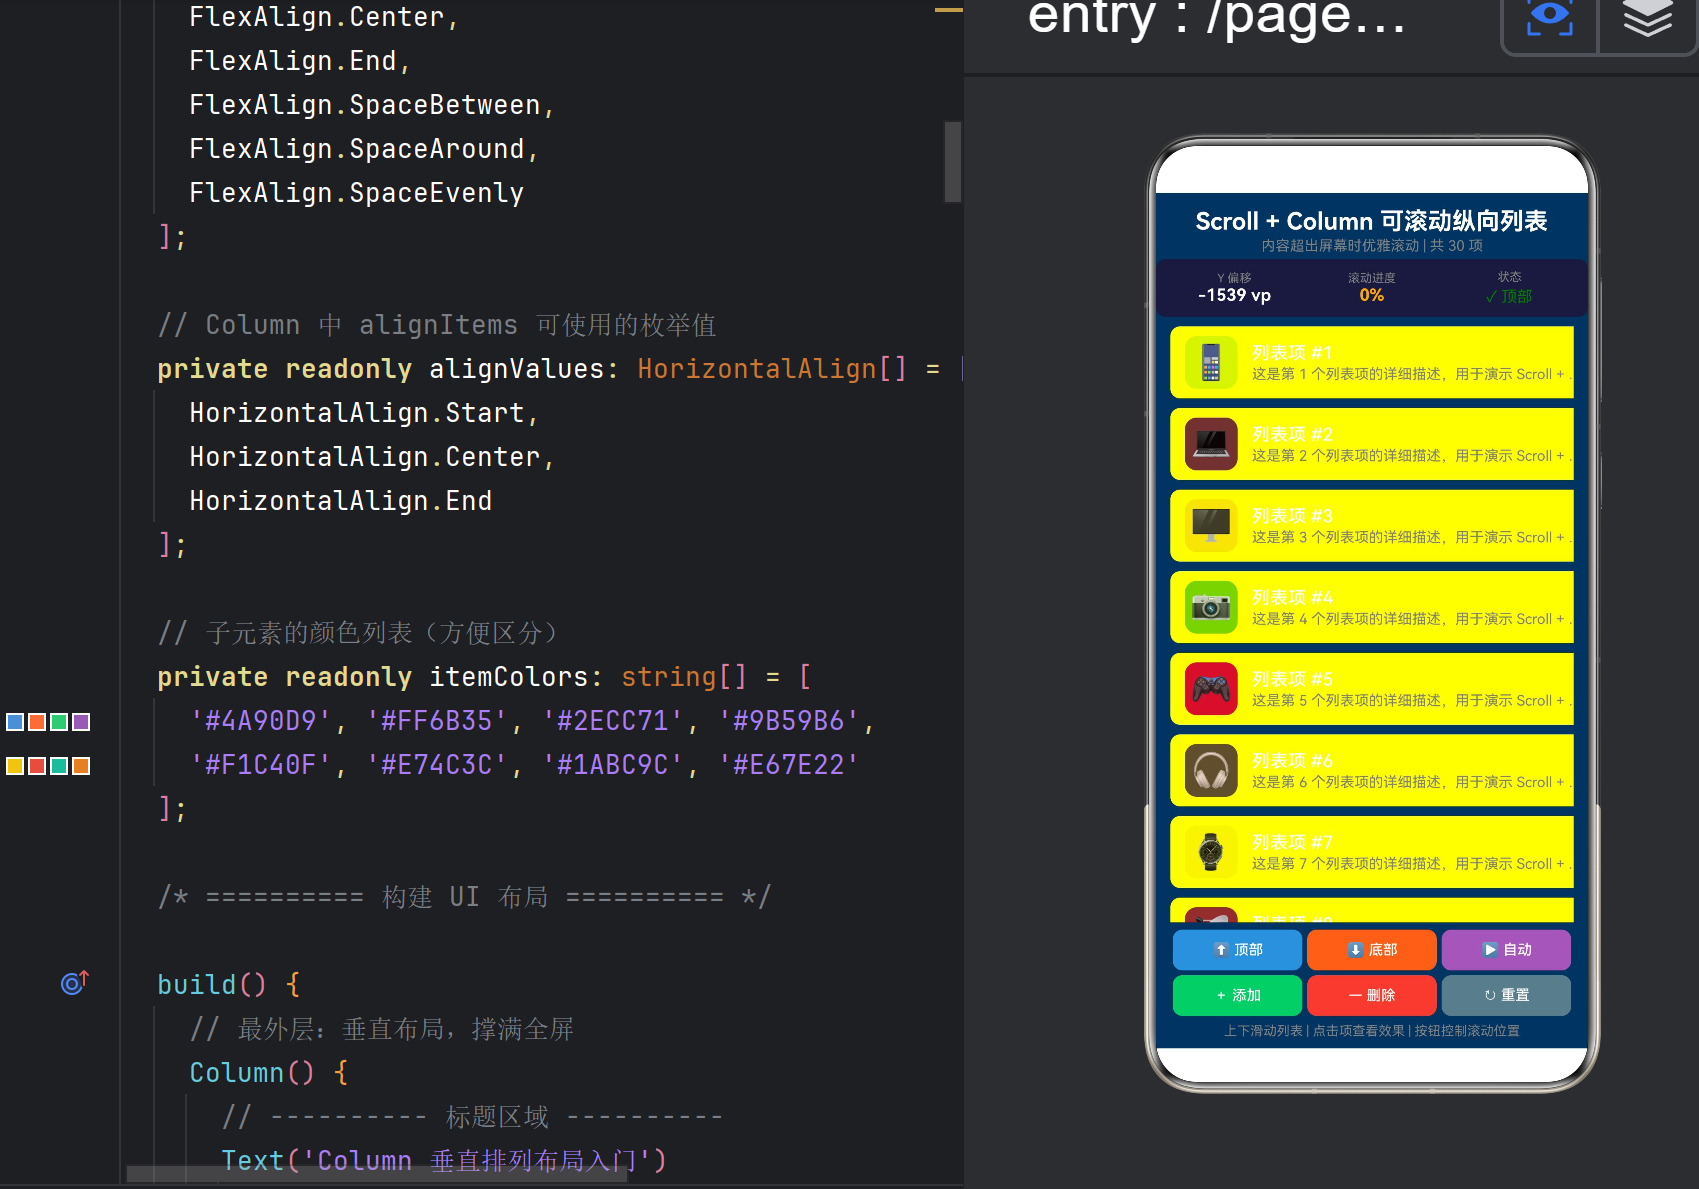Tap the watch icon of 列表项 #7
The width and height of the screenshot is (1699, 1189).
1211,852
